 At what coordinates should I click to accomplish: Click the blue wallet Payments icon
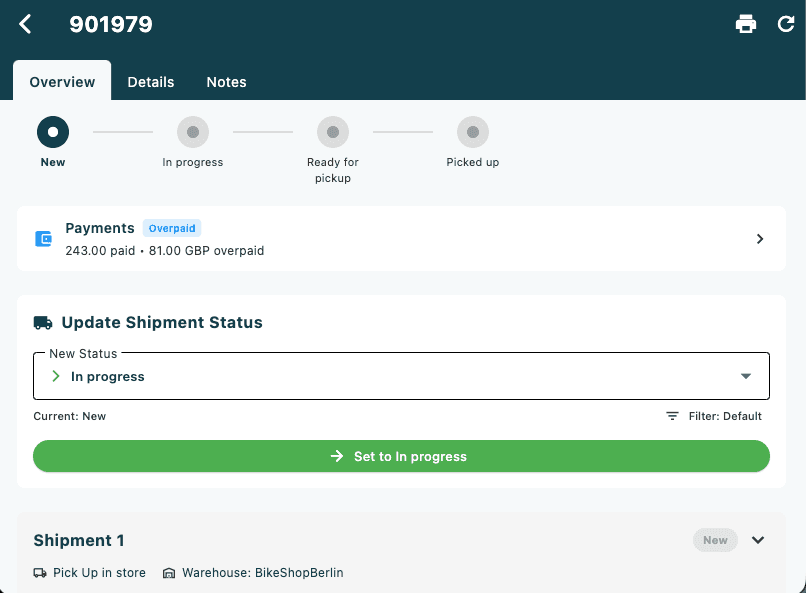tap(43, 238)
